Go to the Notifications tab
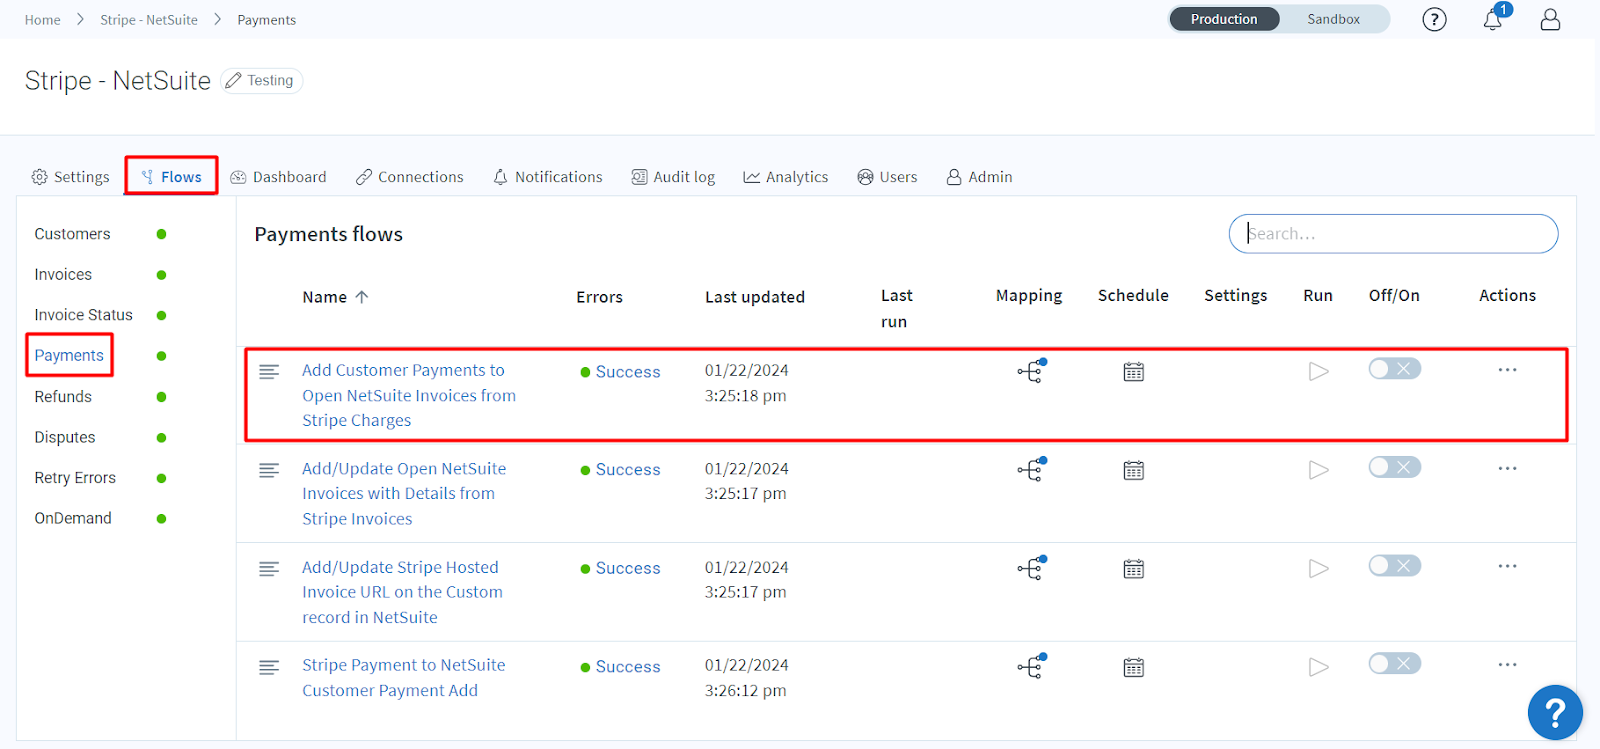 (x=548, y=177)
